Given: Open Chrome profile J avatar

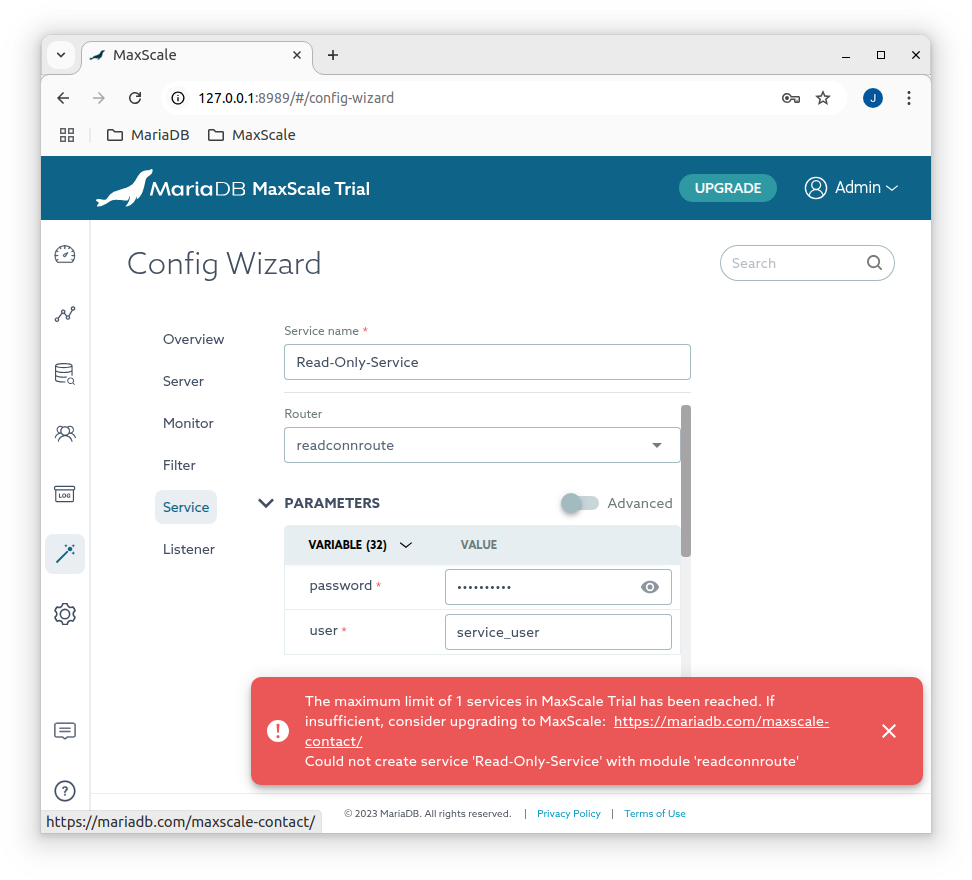Looking at the screenshot, I should (x=873, y=98).
